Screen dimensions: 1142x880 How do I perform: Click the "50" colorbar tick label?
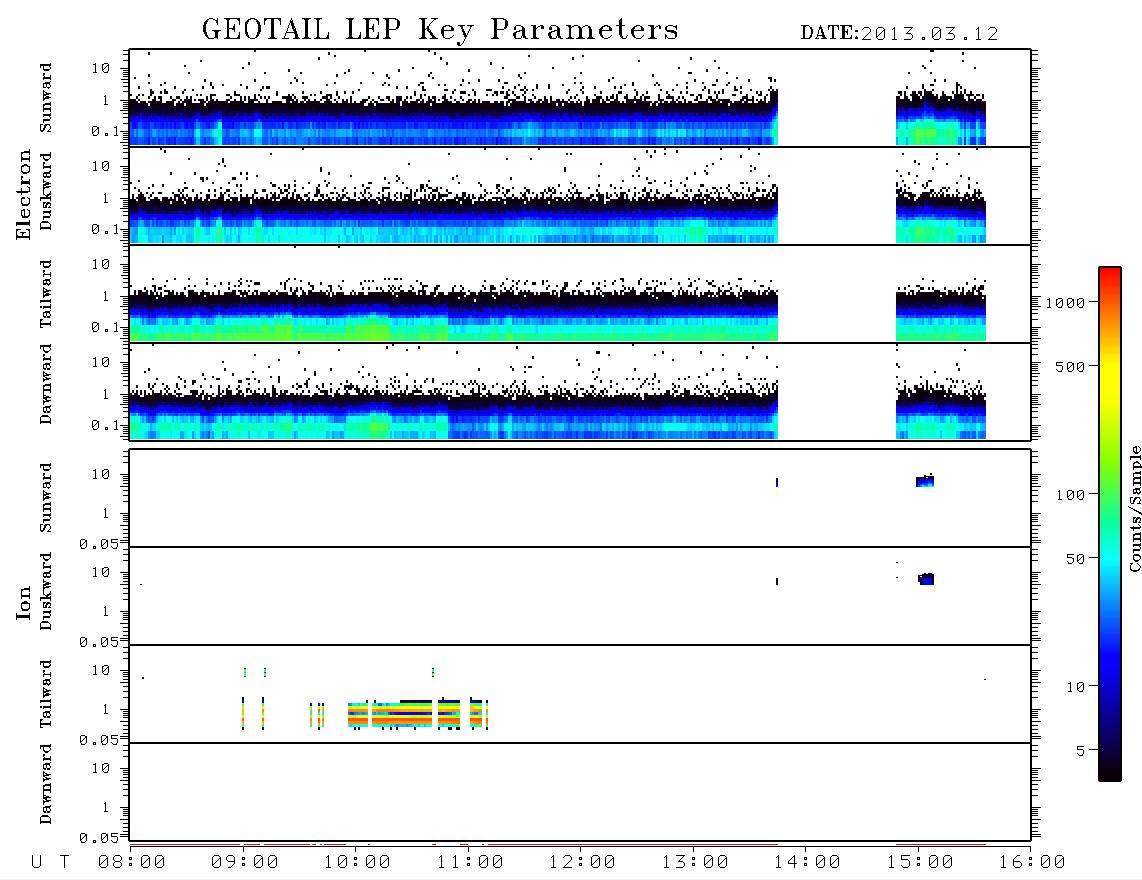[x=1076, y=559]
